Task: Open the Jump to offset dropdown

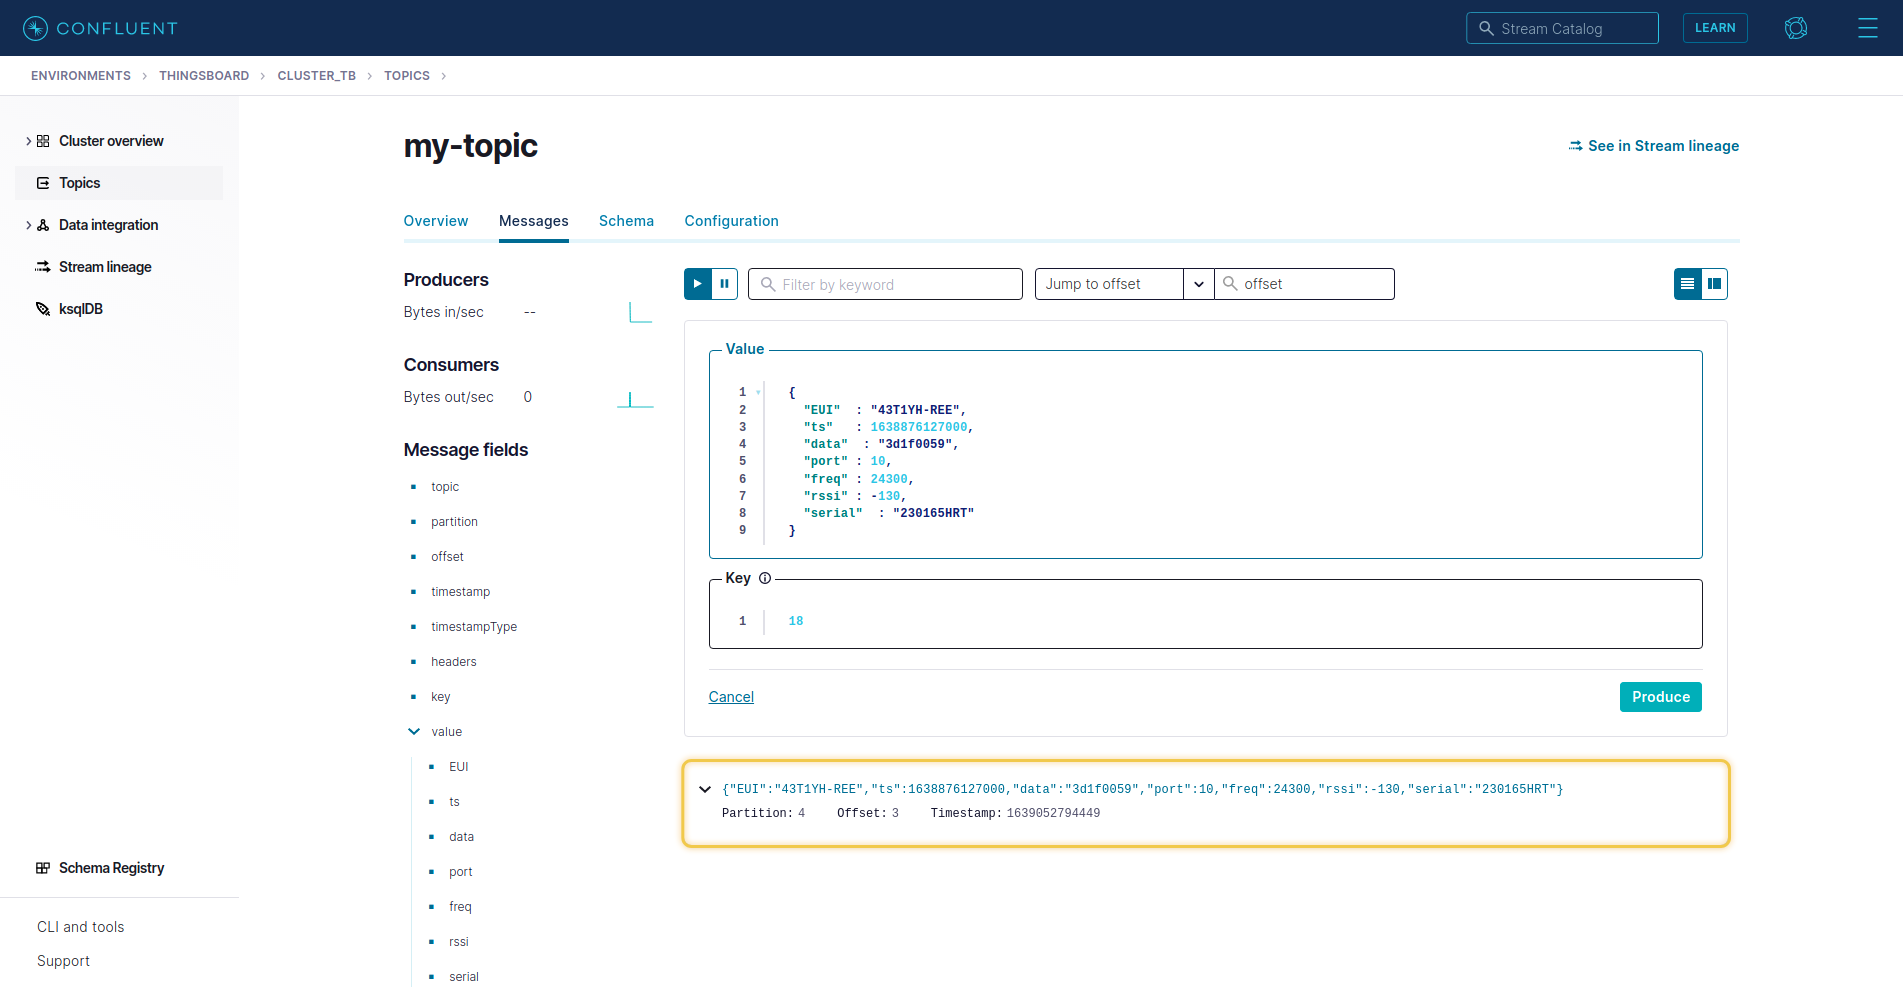Action: 1198,284
